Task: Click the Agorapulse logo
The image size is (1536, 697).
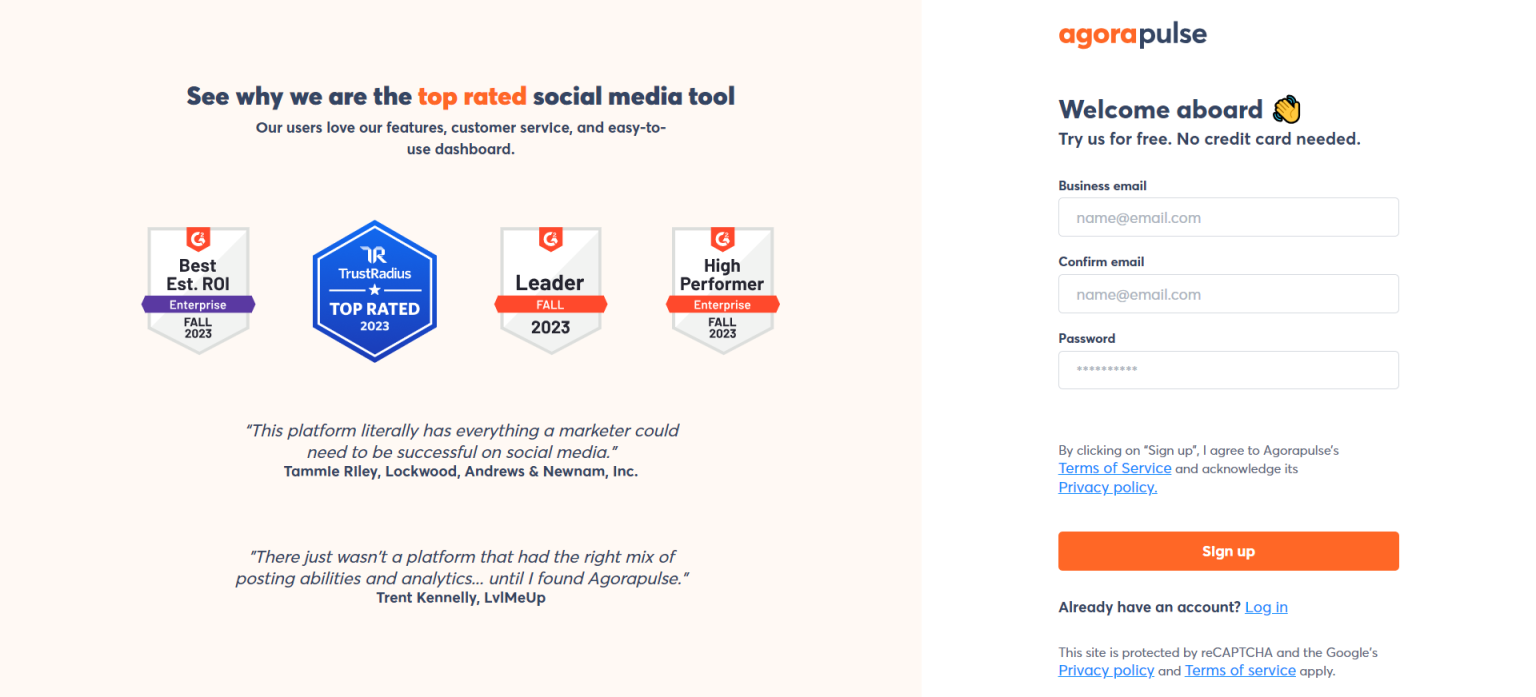Action: click(x=1131, y=34)
